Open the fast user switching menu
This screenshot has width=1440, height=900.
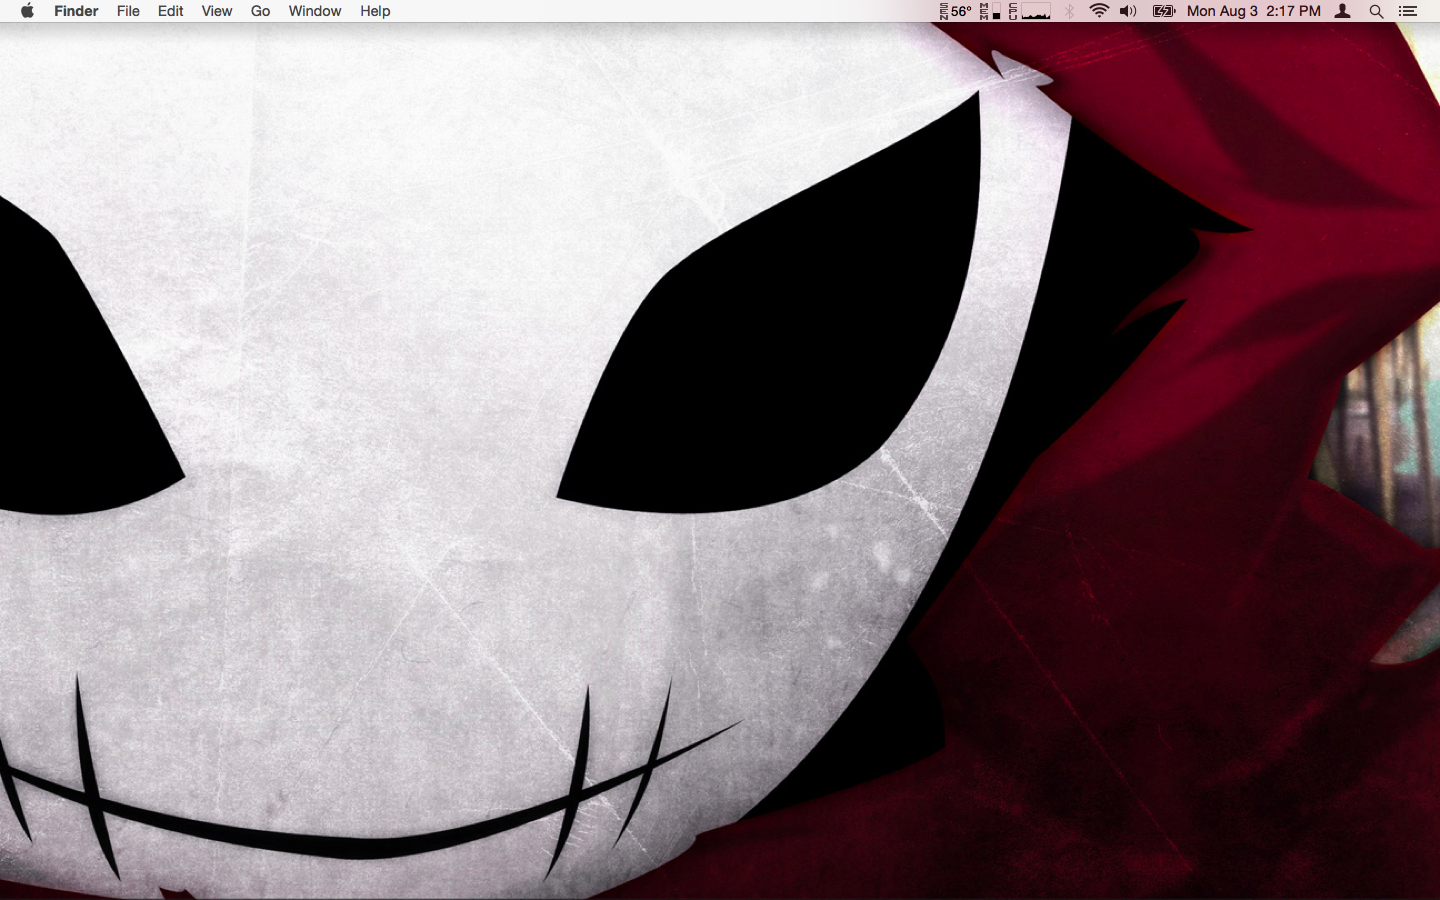[x=1343, y=11]
